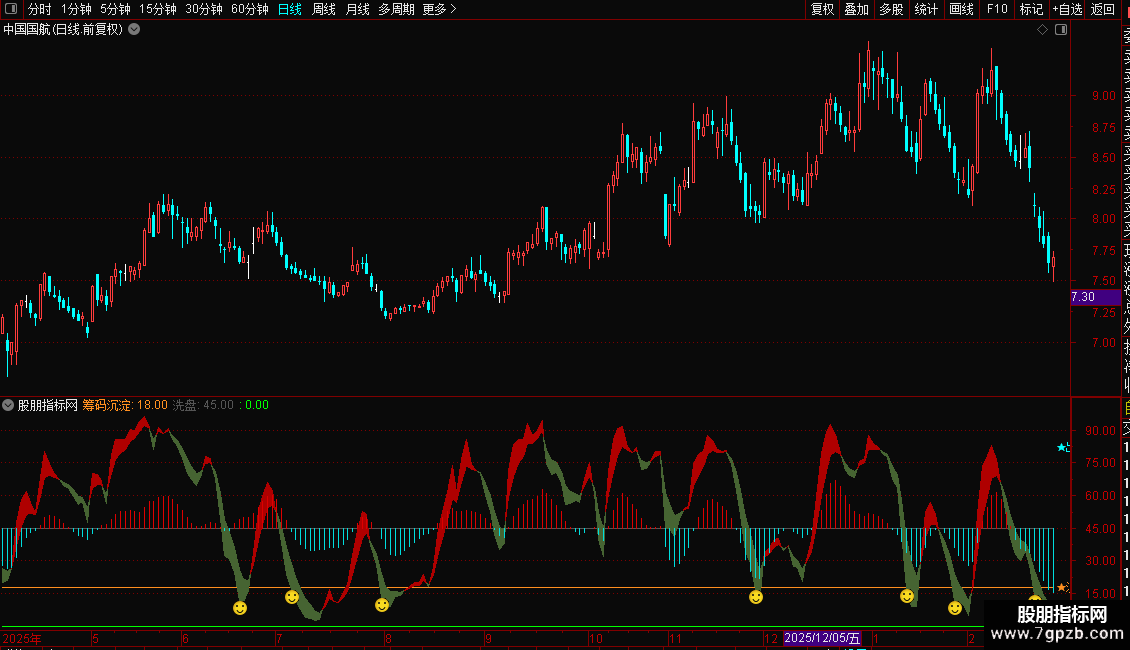This screenshot has width=1130, height=650.
Task: Select the 日线 daily tab
Action: click(x=290, y=9)
